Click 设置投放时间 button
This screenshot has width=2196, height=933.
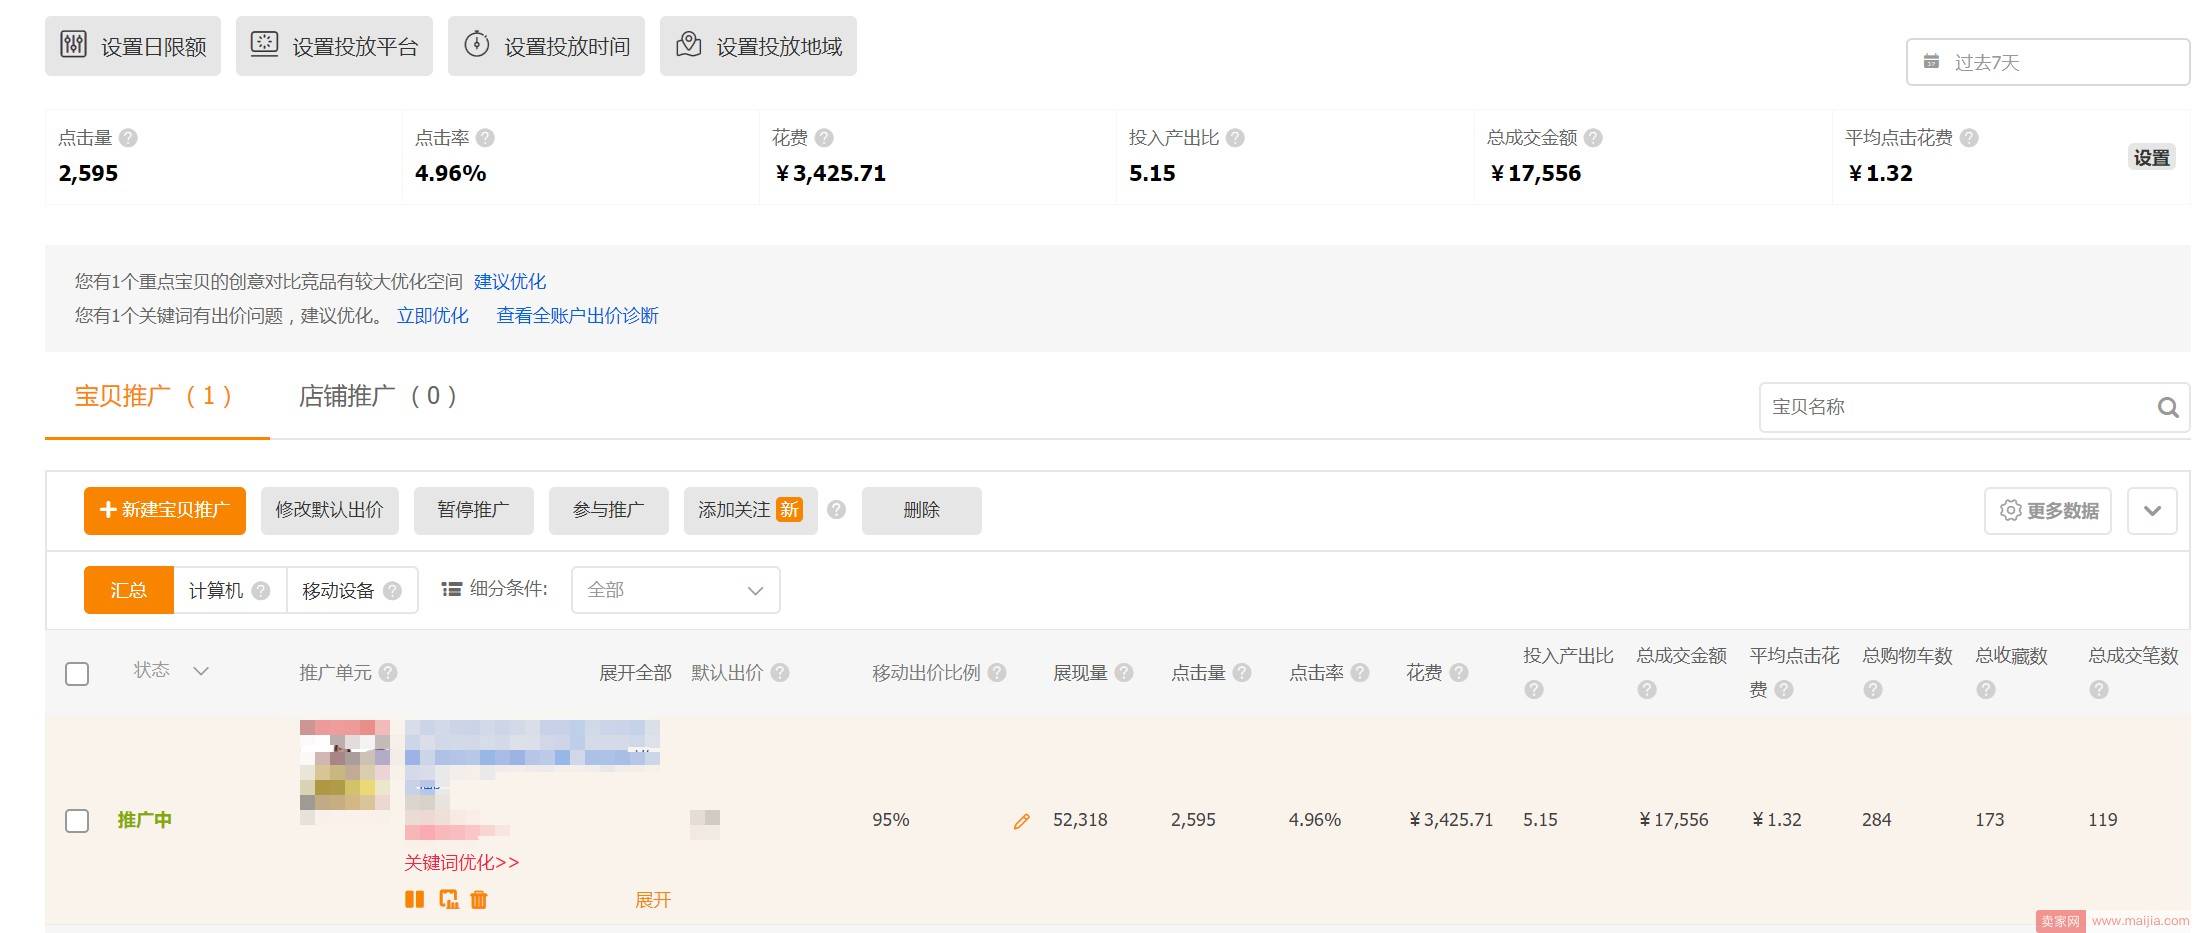[x=546, y=46]
